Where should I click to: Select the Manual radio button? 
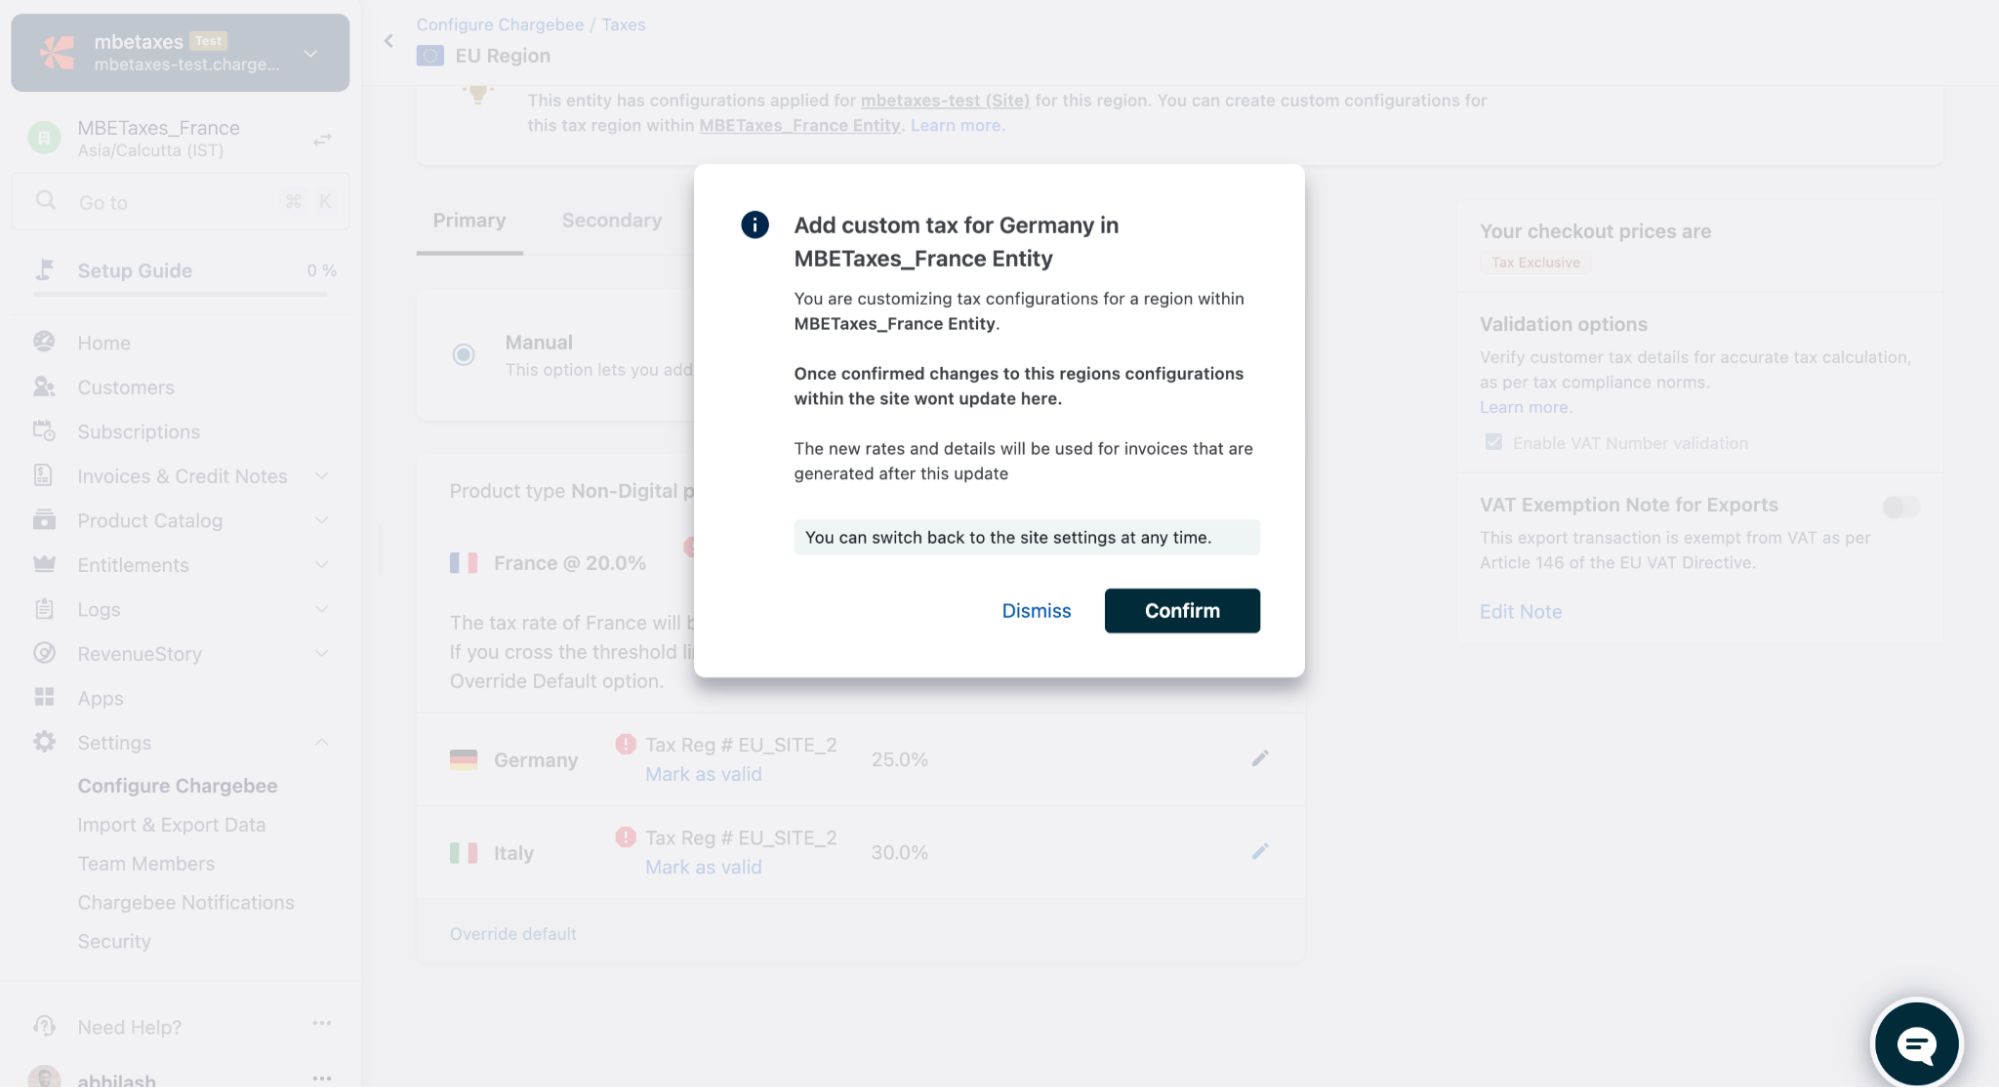(463, 355)
